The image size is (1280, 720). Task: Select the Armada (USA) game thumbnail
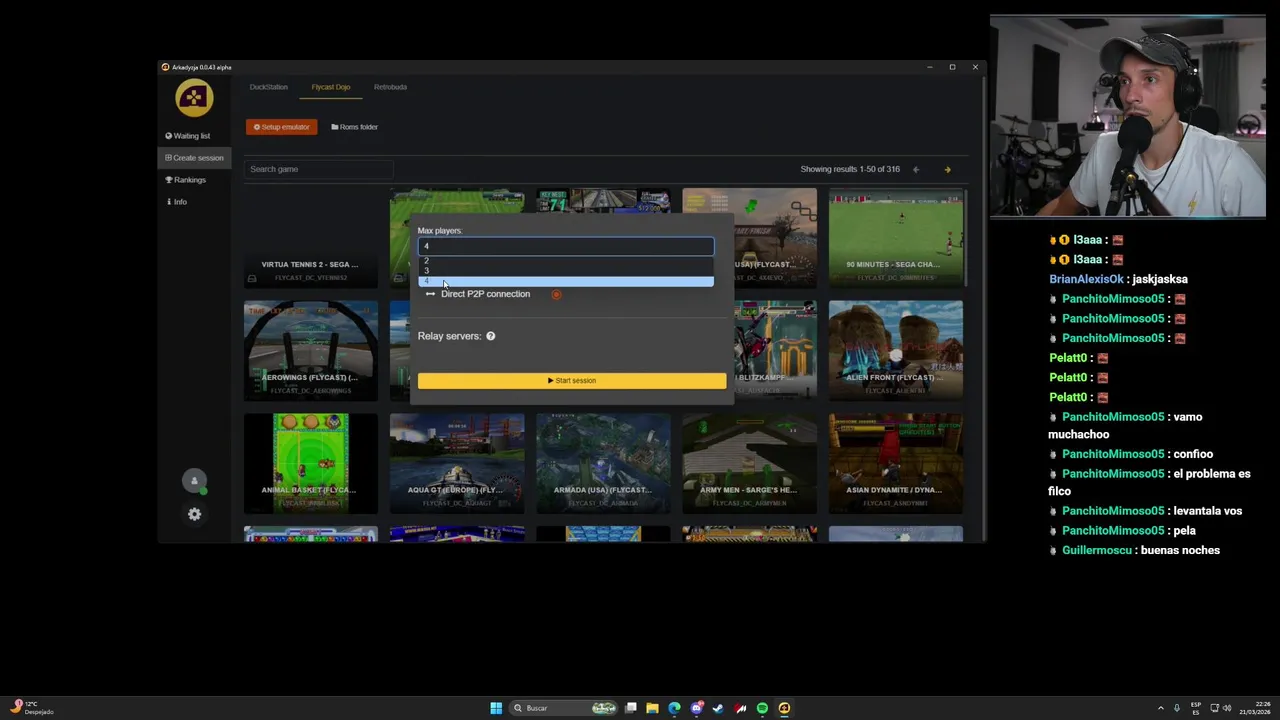tap(603, 463)
